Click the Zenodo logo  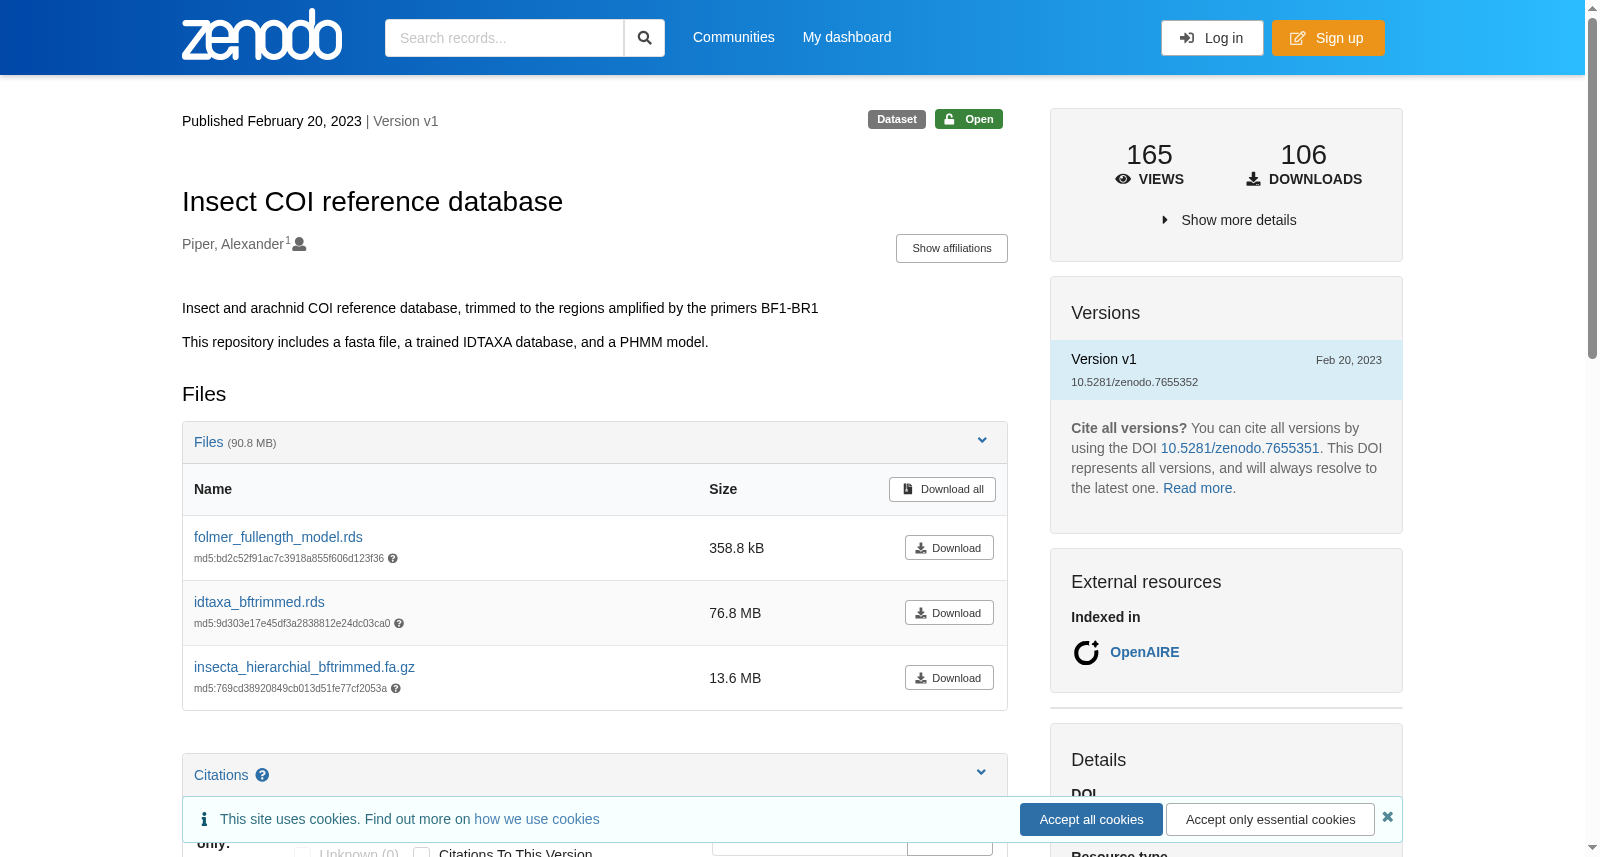click(262, 35)
